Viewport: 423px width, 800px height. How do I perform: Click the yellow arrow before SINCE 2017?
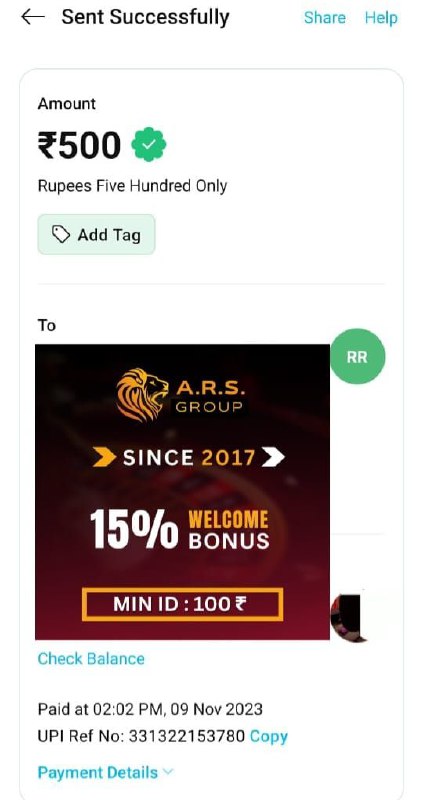(105, 458)
